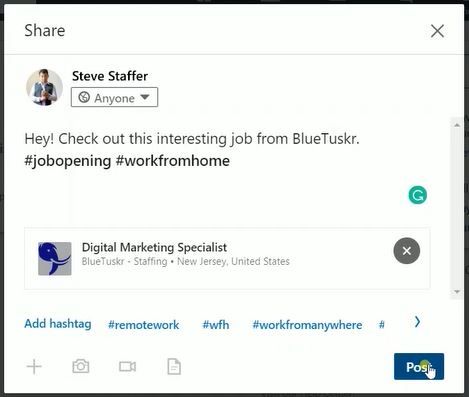The height and width of the screenshot is (397, 469).
Task: Show more hashtag suggestions with chevron
Action: (417, 322)
